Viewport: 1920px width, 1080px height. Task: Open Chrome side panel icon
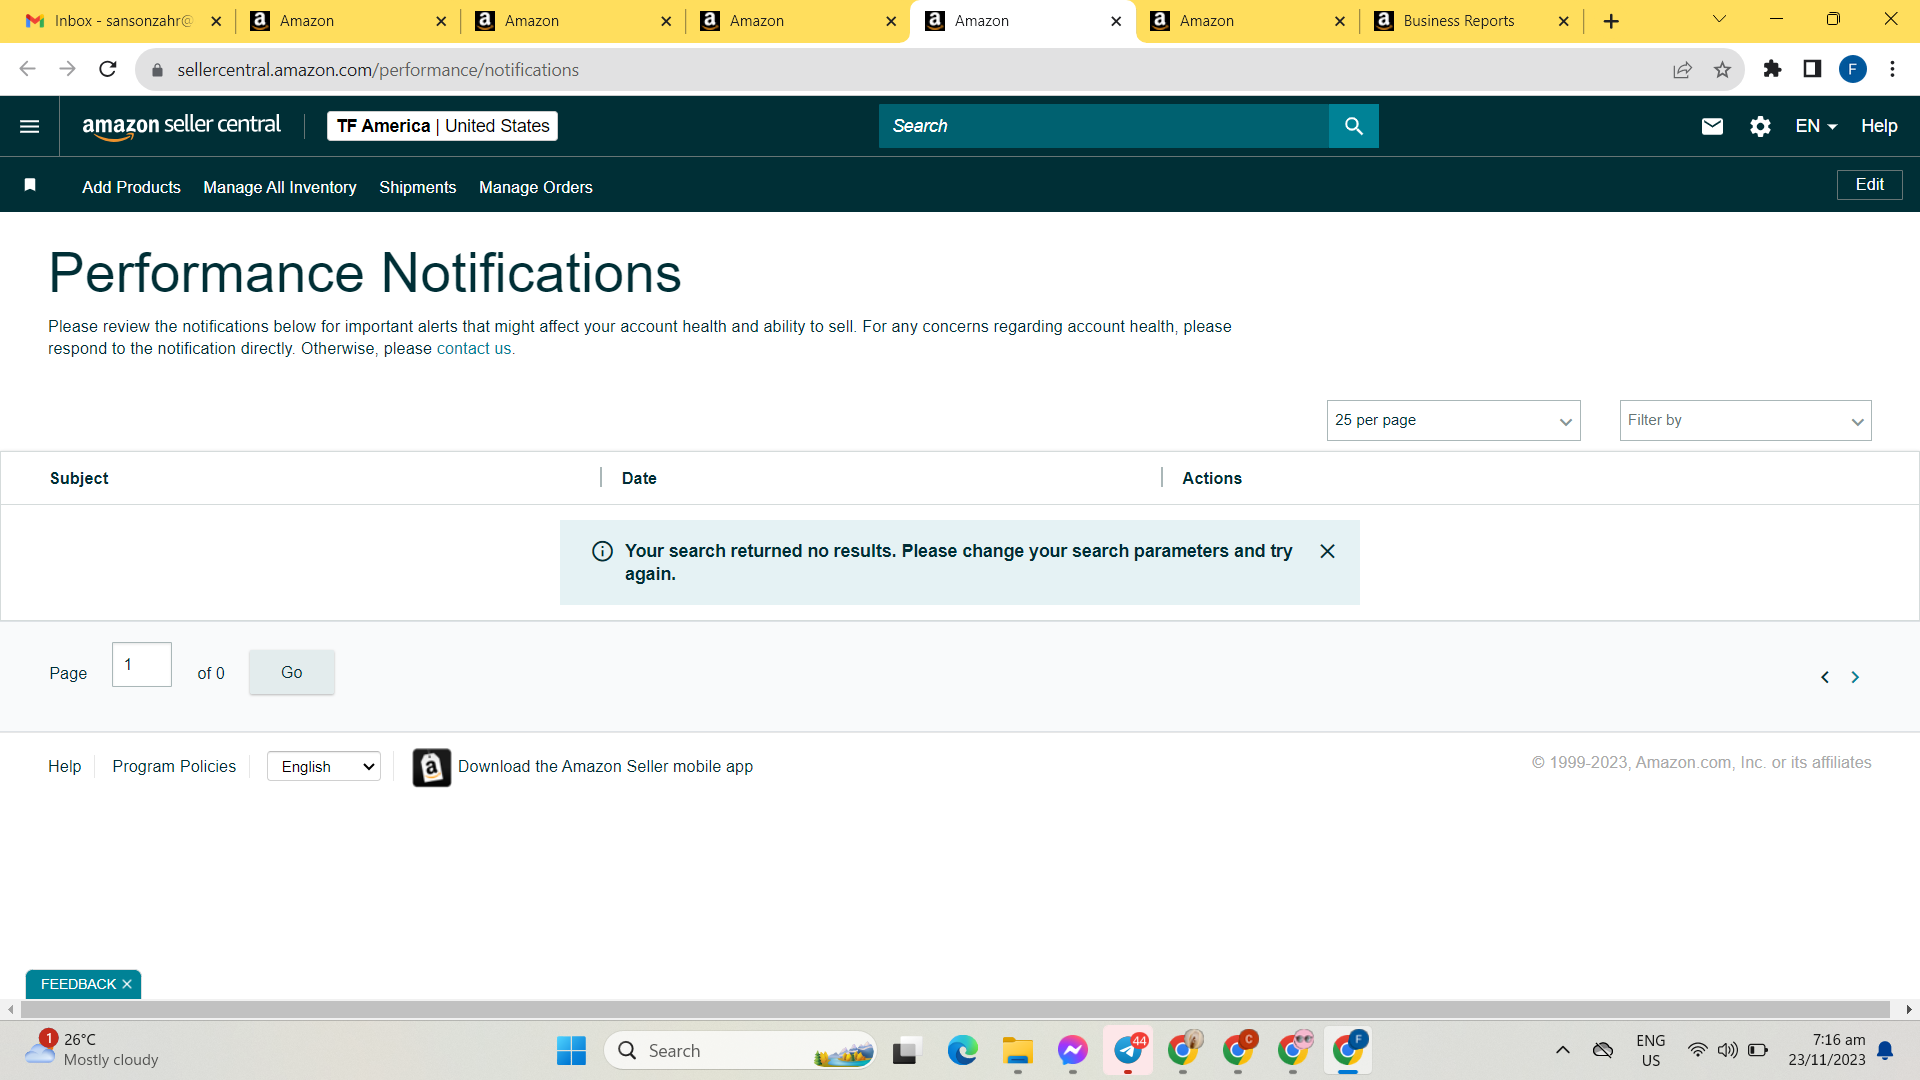pos(1812,69)
